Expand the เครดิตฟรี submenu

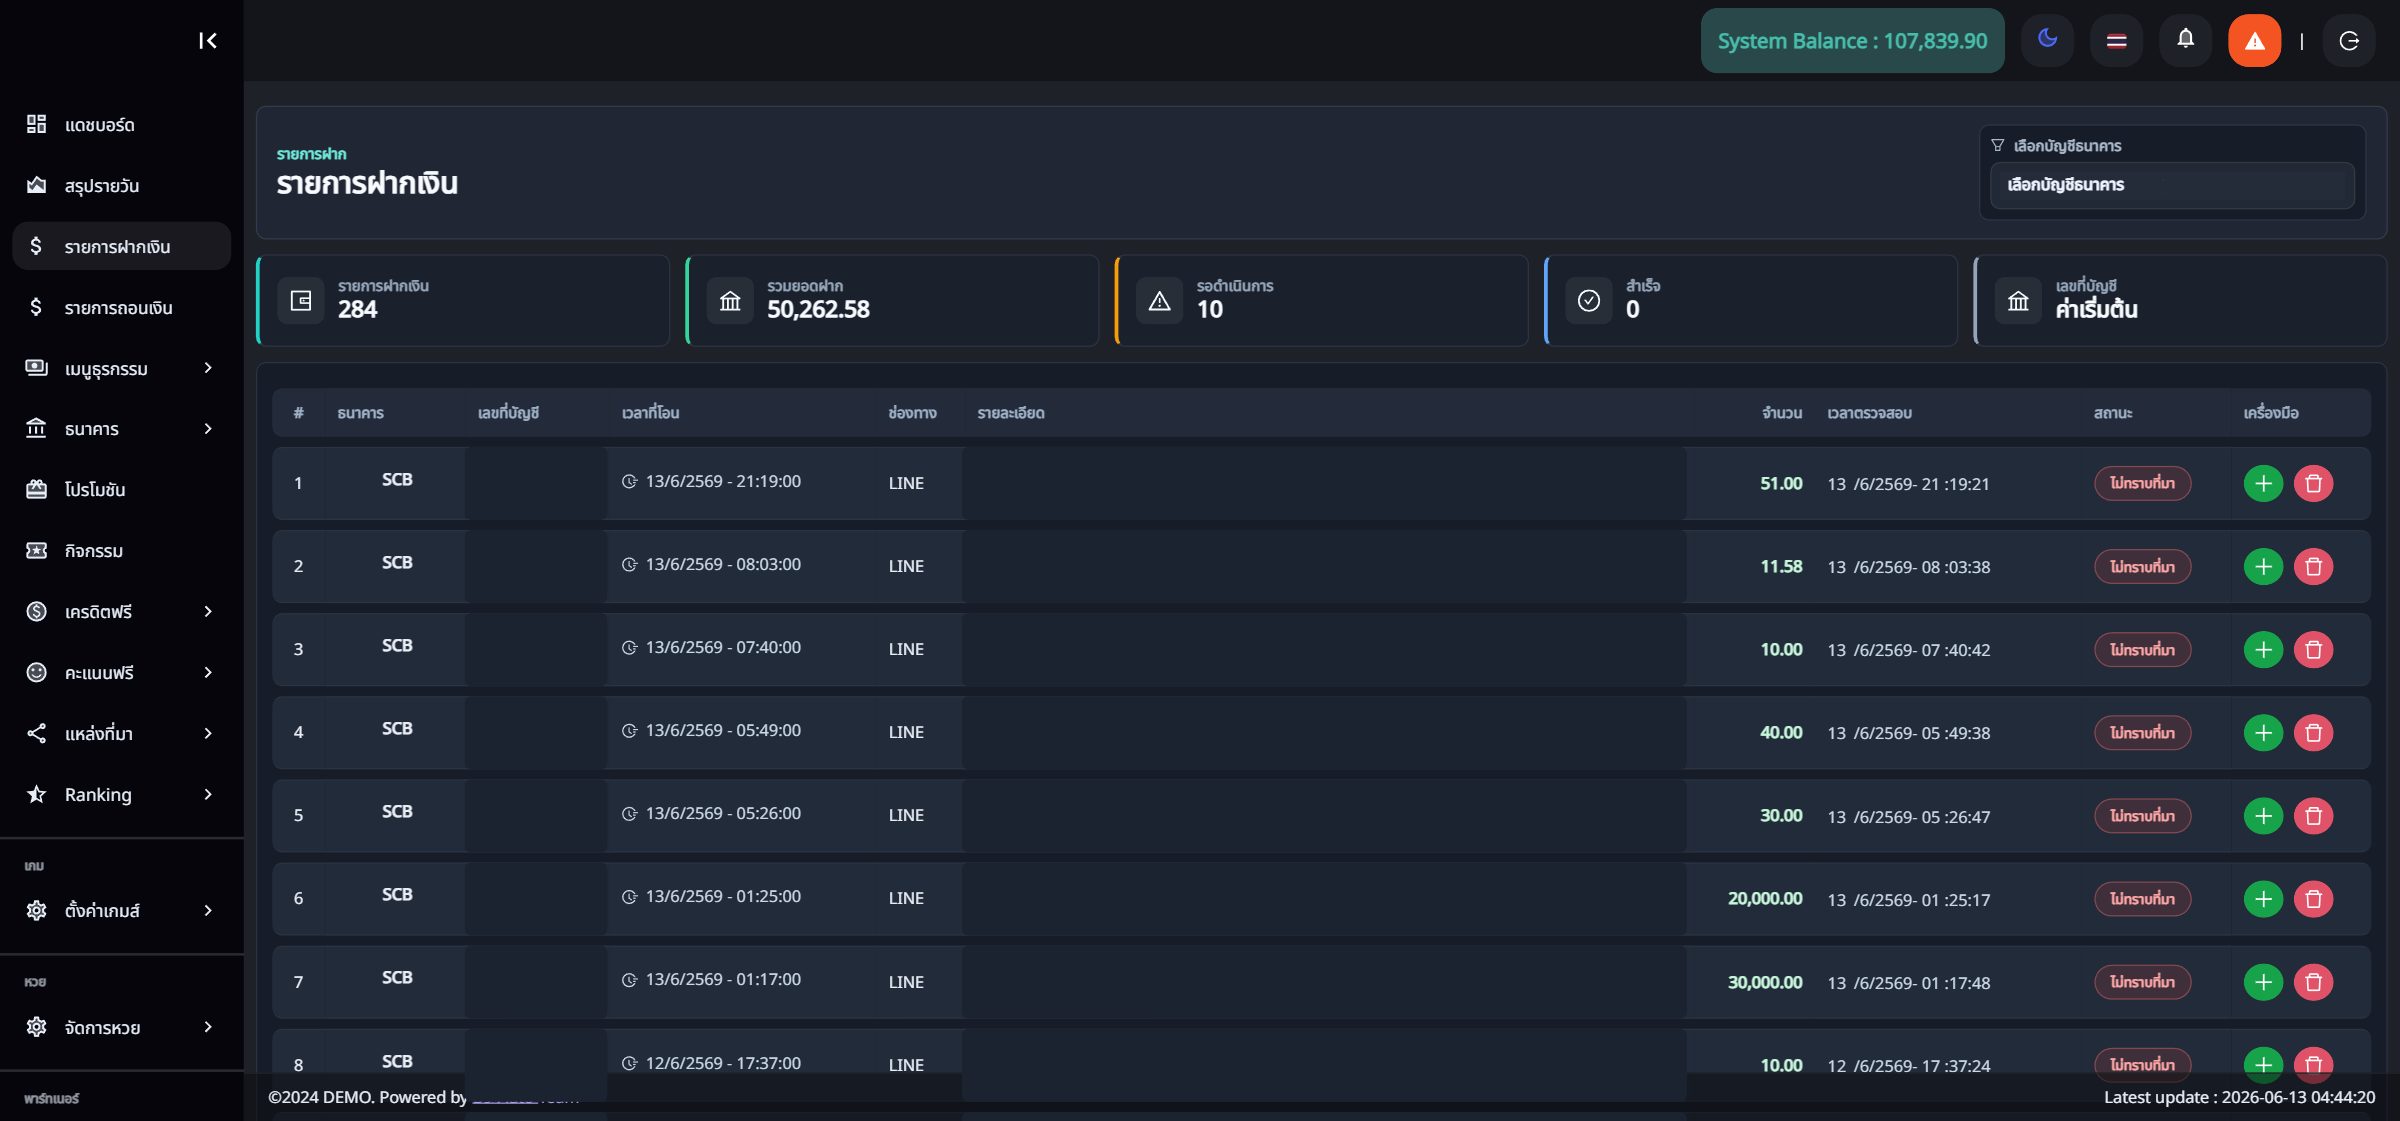121,612
